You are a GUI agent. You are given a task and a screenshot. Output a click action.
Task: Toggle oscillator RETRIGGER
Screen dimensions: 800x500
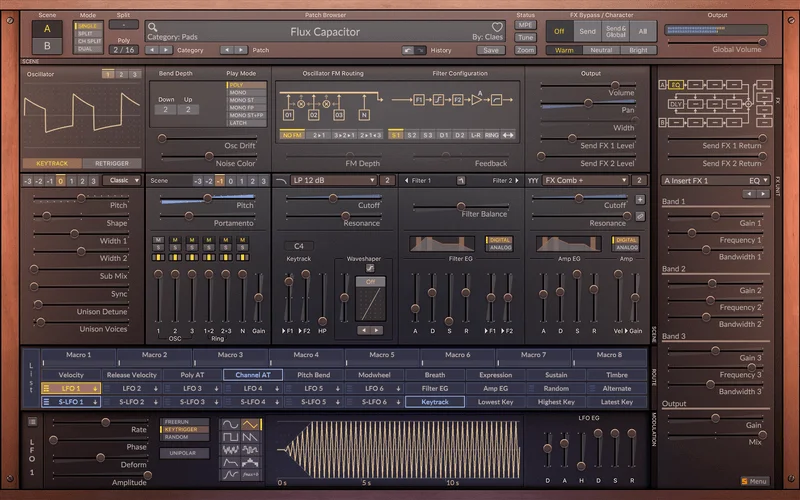112,163
